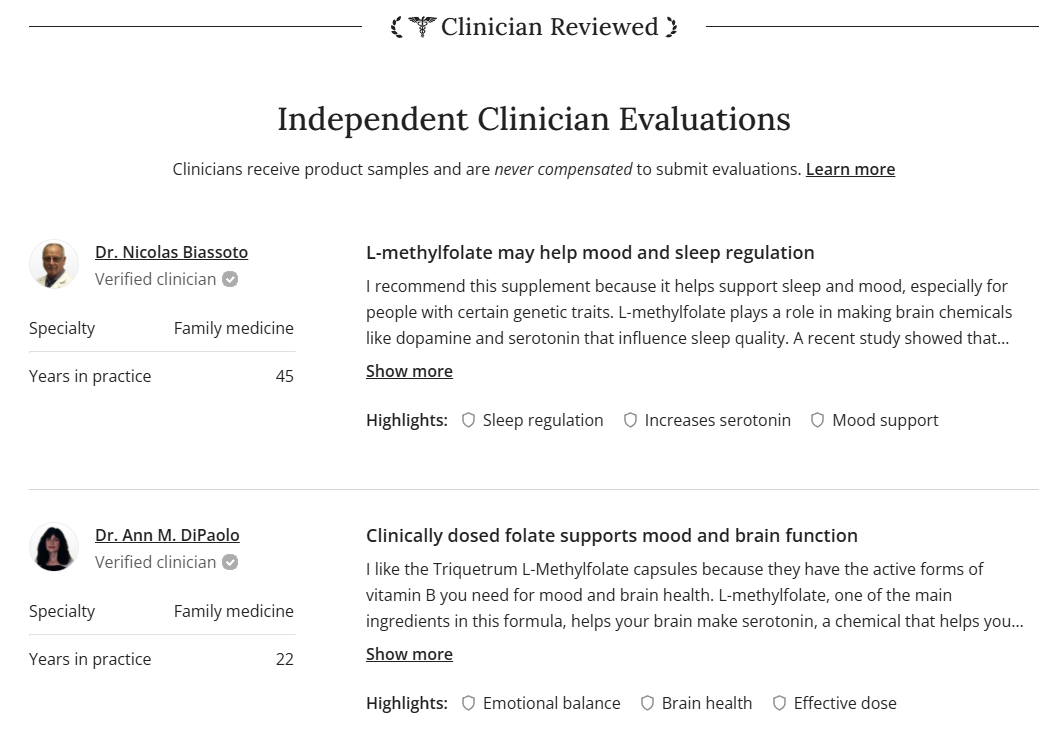Open Dr. Nicolas Biassoto's profile link
The height and width of the screenshot is (729, 1064).
click(171, 252)
